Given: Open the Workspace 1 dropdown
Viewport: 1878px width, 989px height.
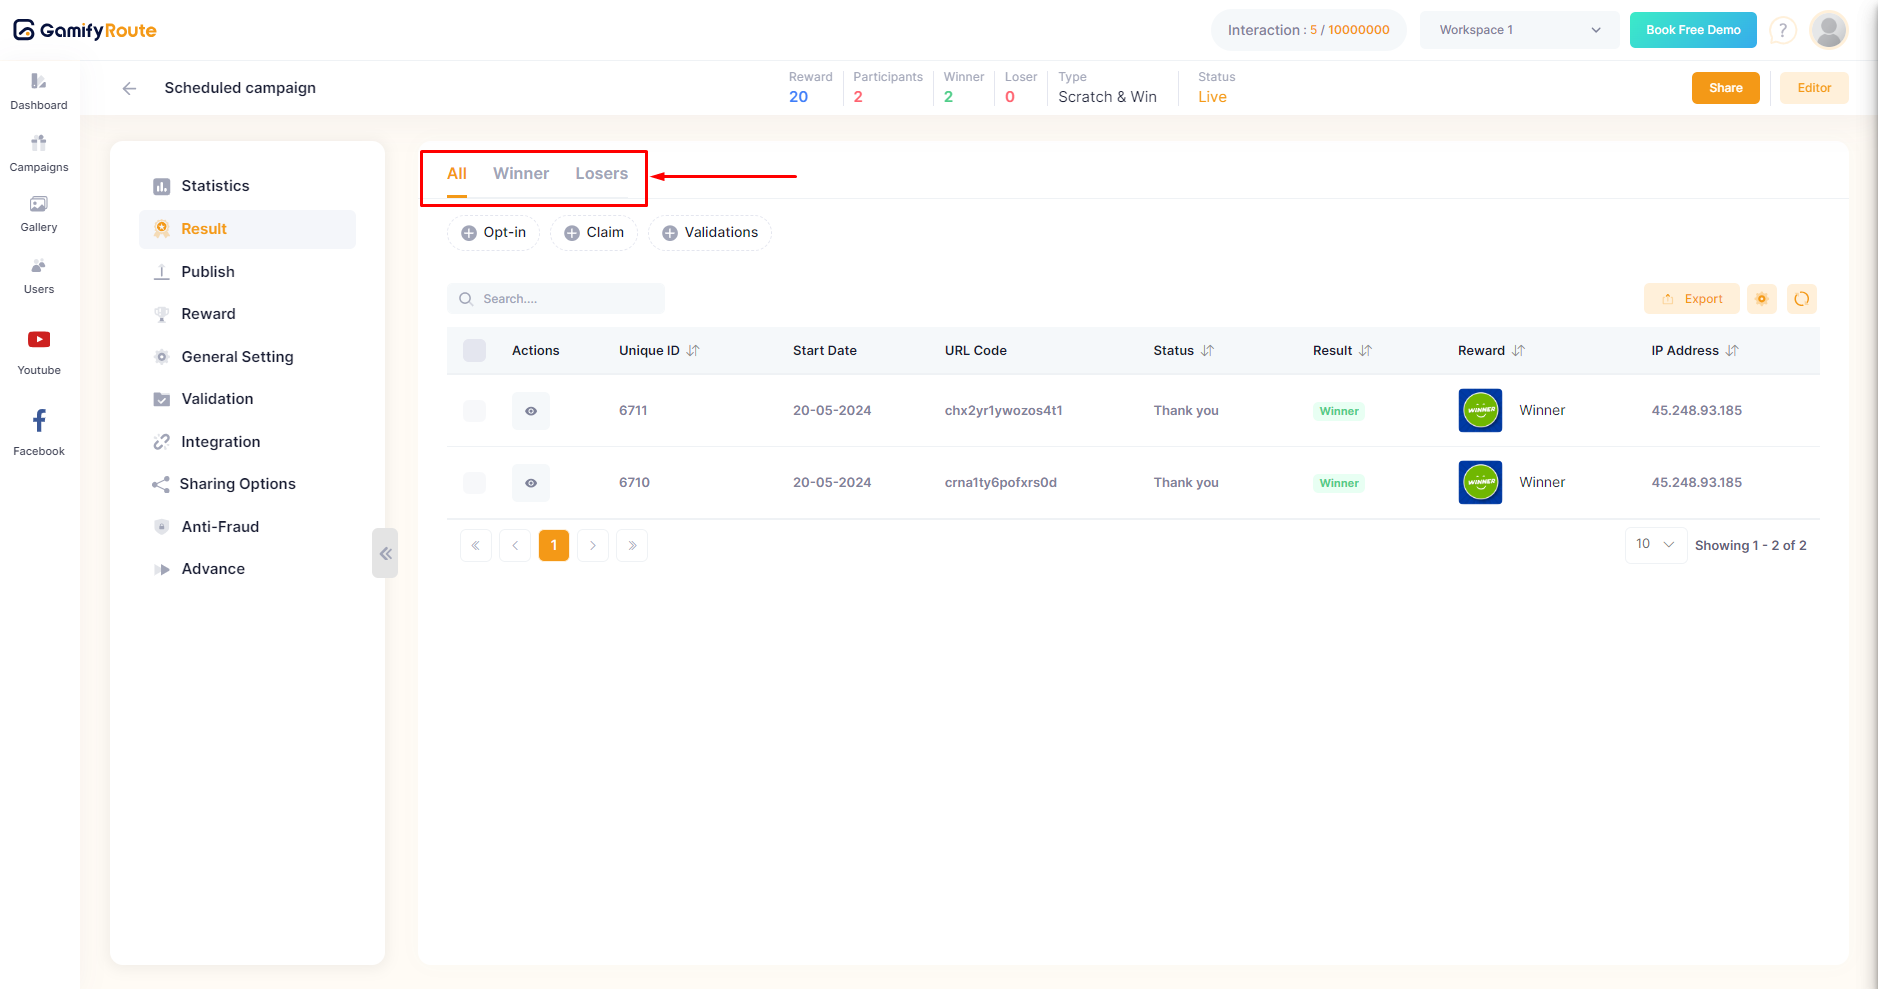Looking at the screenshot, I should (x=1519, y=30).
